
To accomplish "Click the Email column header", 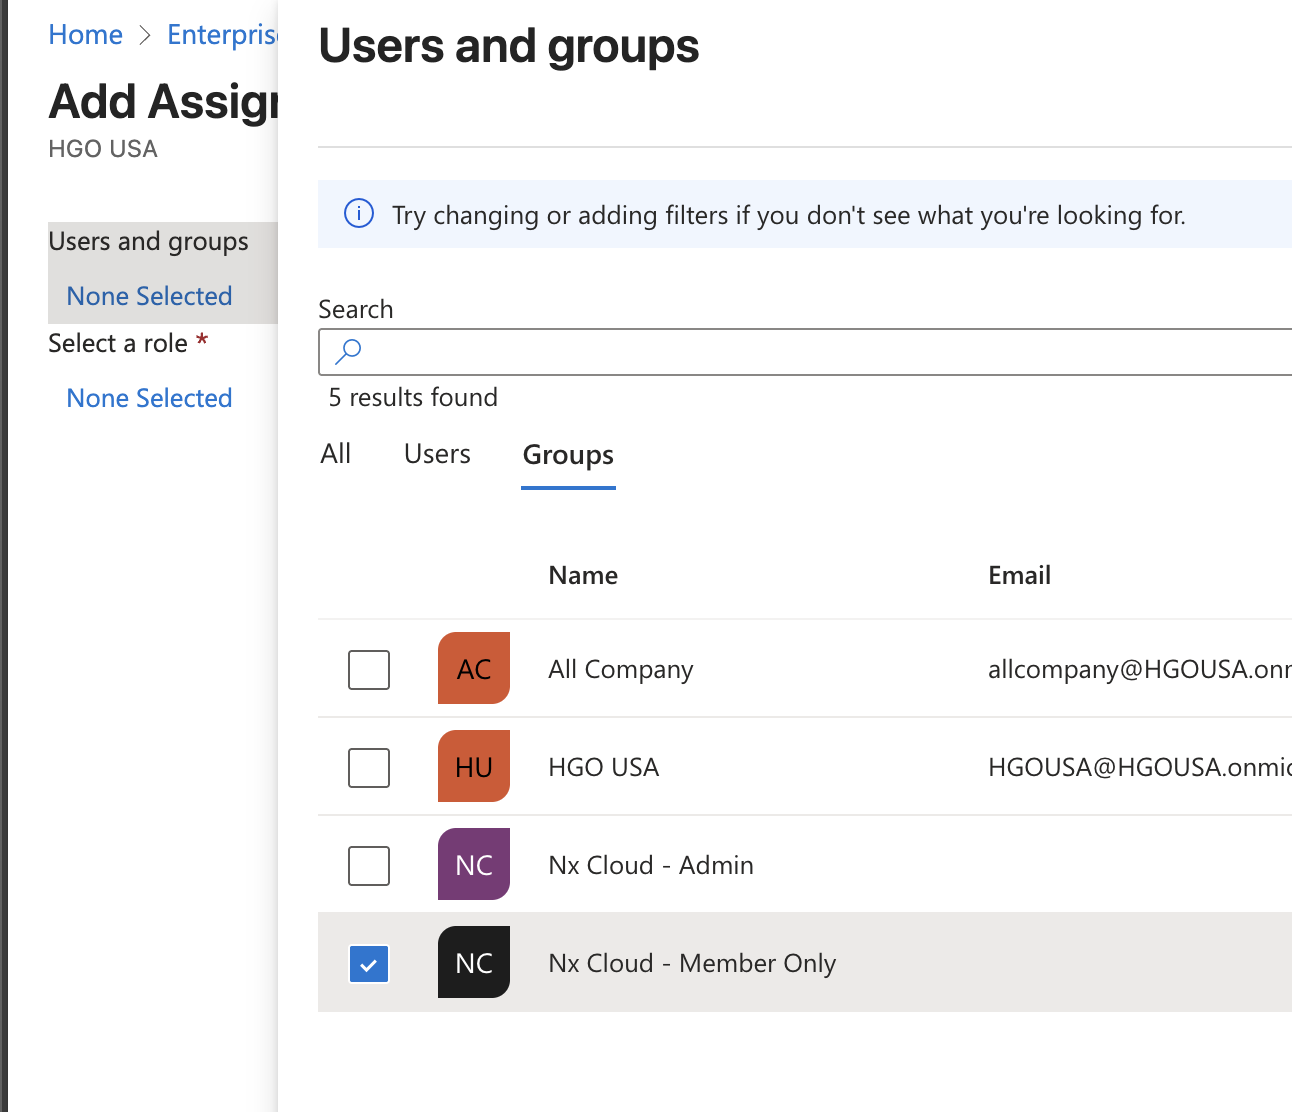I will point(1019,575).
